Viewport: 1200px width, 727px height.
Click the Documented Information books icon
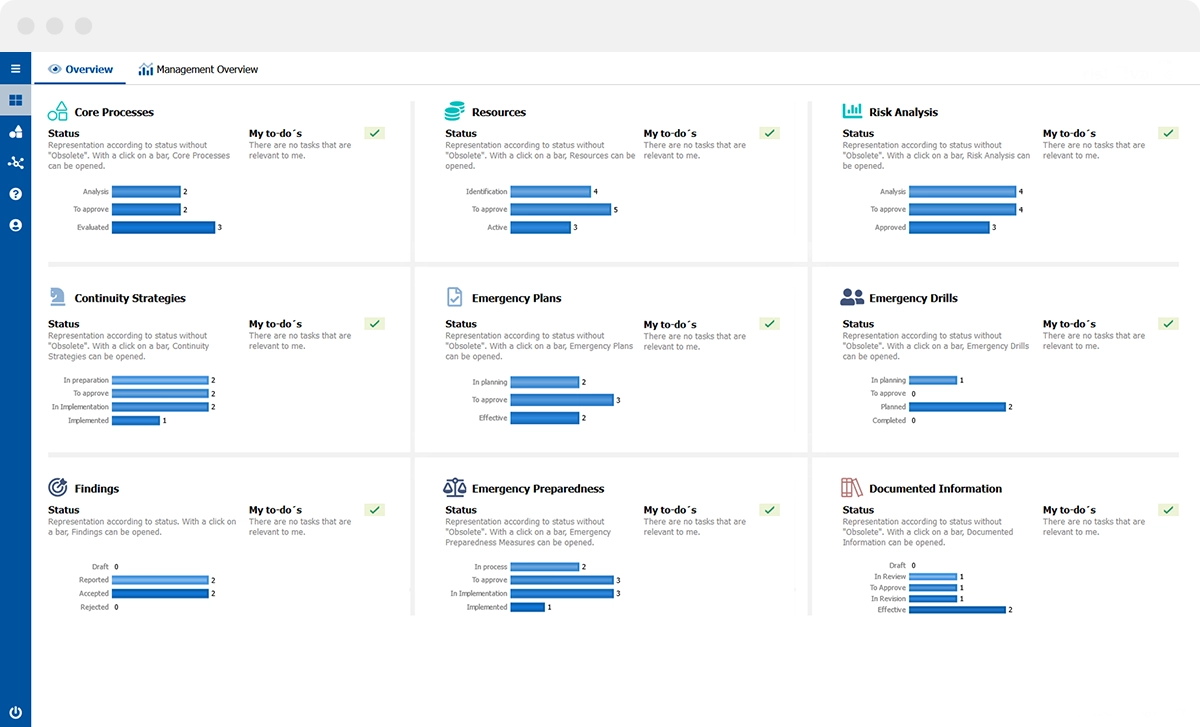tap(852, 487)
